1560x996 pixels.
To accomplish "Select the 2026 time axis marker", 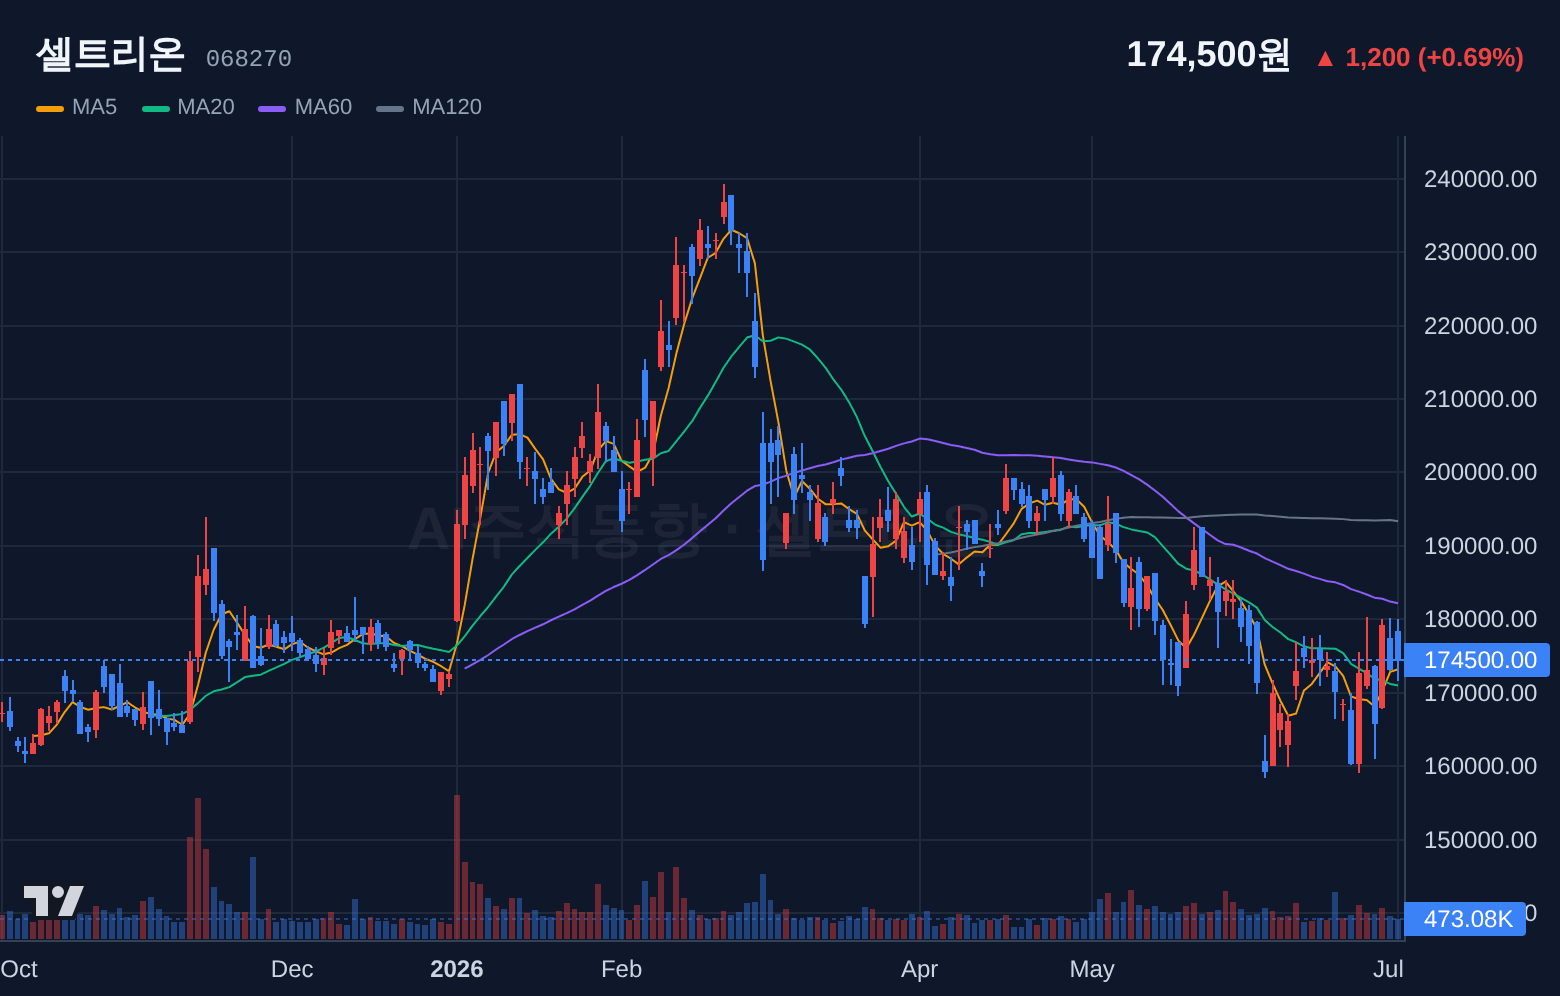I will click(x=457, y=969).
